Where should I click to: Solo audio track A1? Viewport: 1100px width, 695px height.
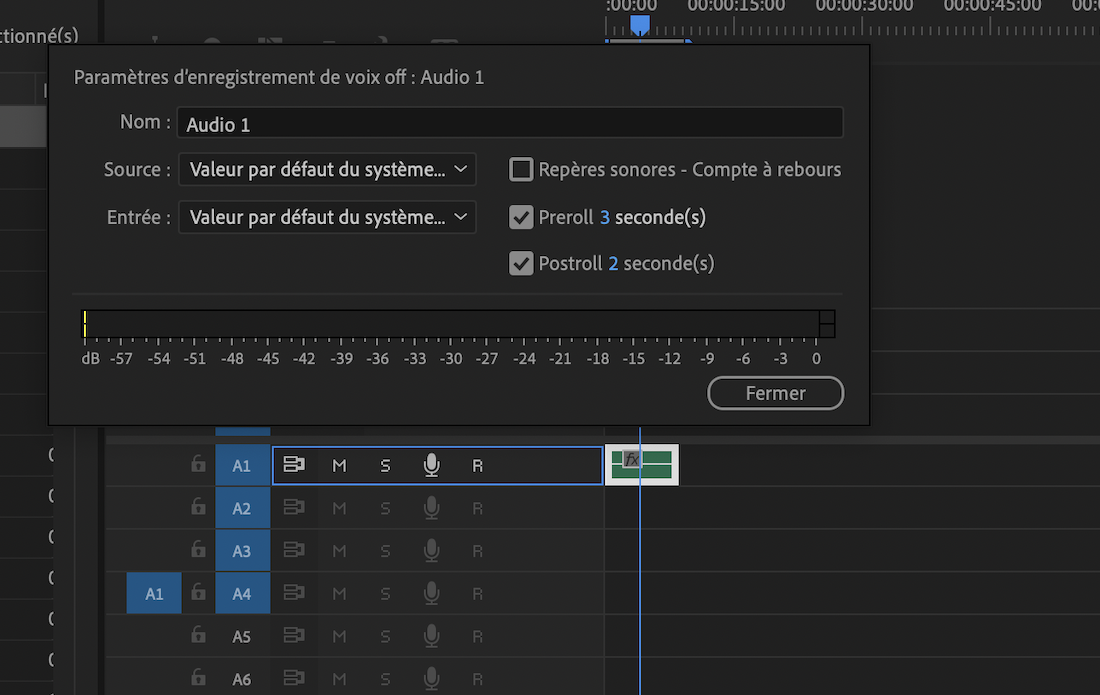point(385,466)
